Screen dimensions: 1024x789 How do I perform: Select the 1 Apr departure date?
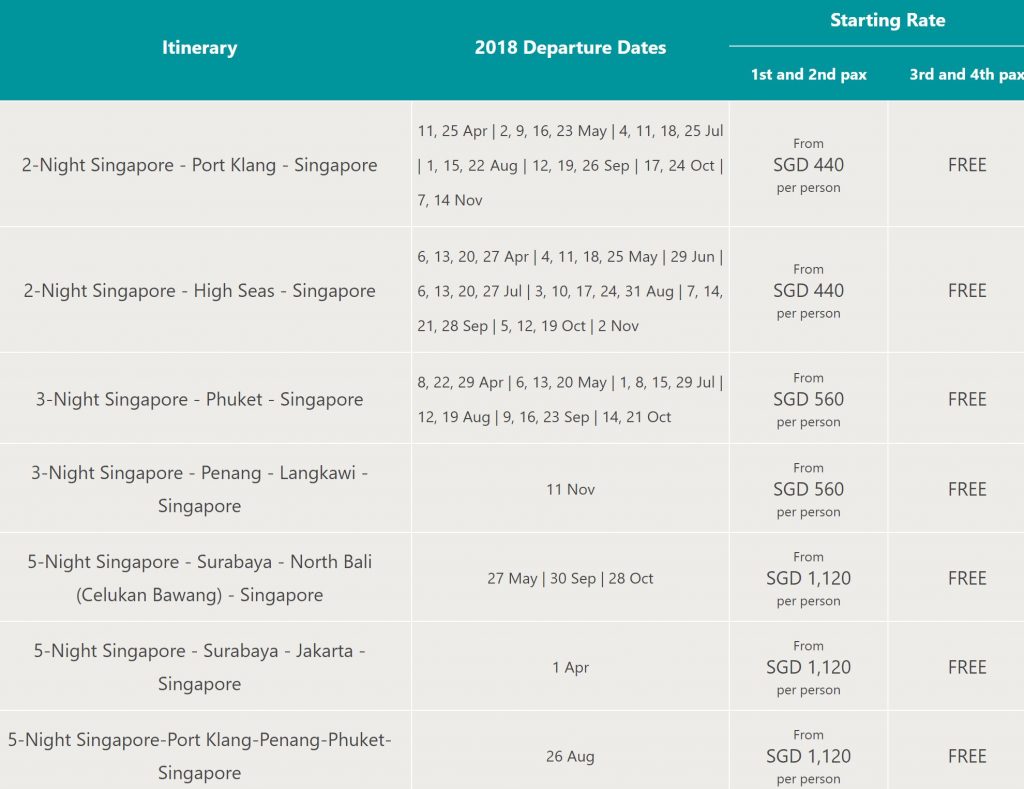[x=570, y=667]
